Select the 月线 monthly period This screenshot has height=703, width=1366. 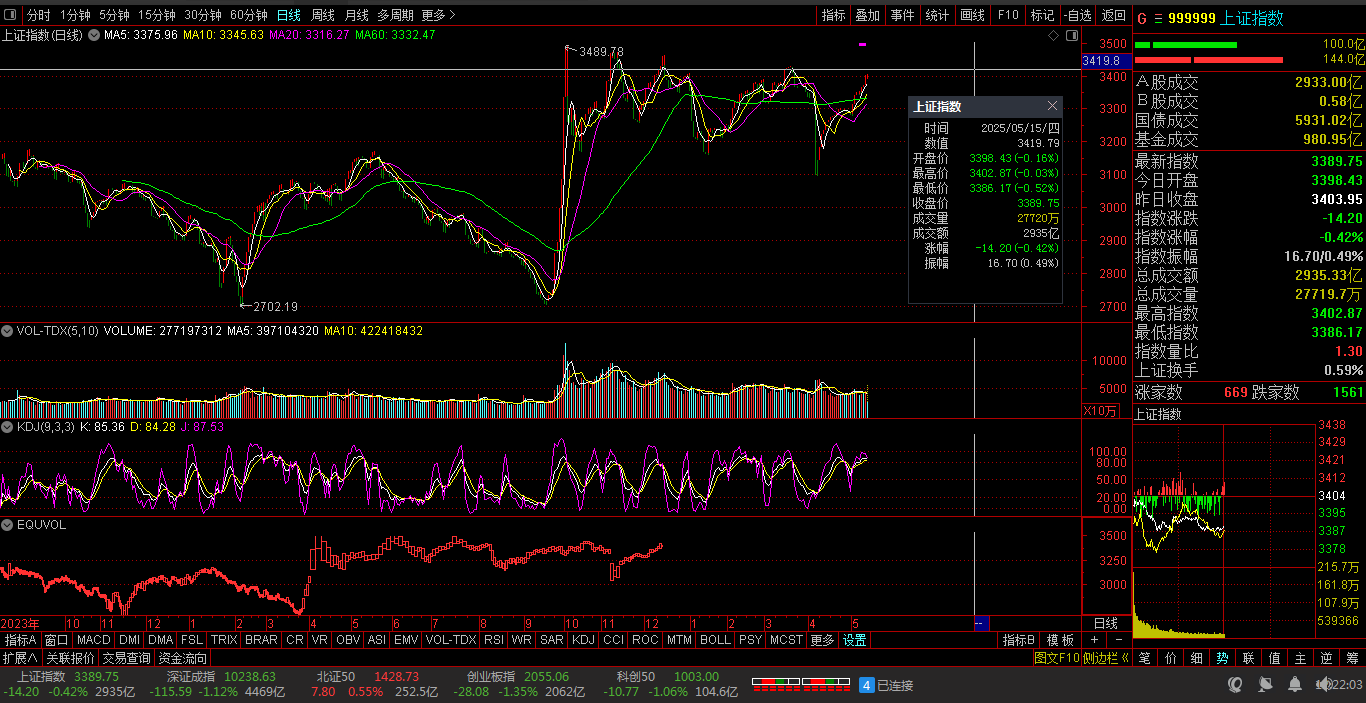pyautogui.click(x=357, y=15)
